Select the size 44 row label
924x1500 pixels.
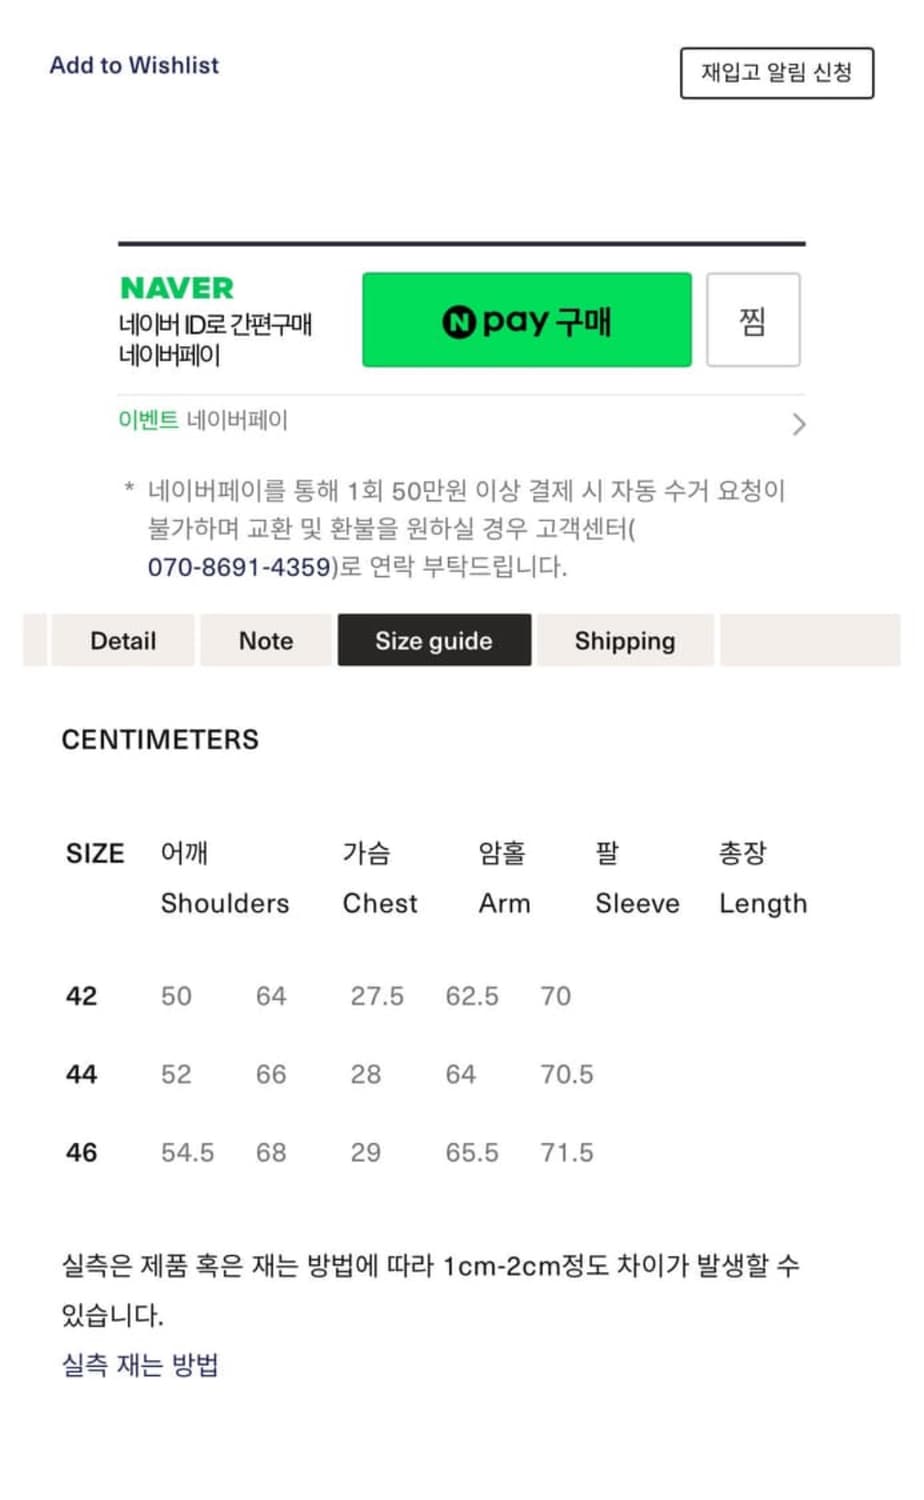click(x=82, y=1074)
